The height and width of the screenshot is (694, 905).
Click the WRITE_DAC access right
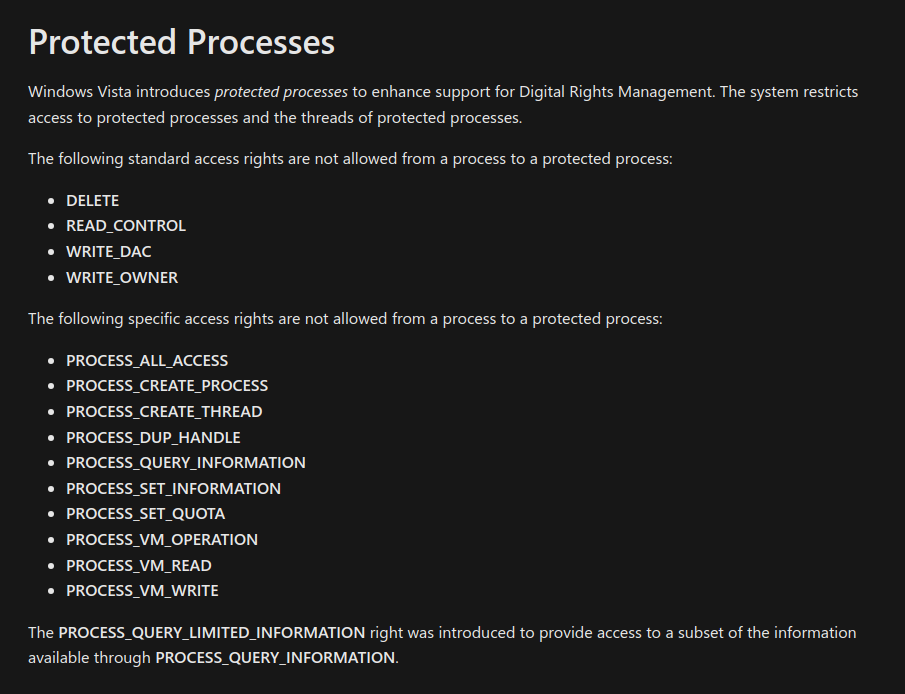[109, 252]
